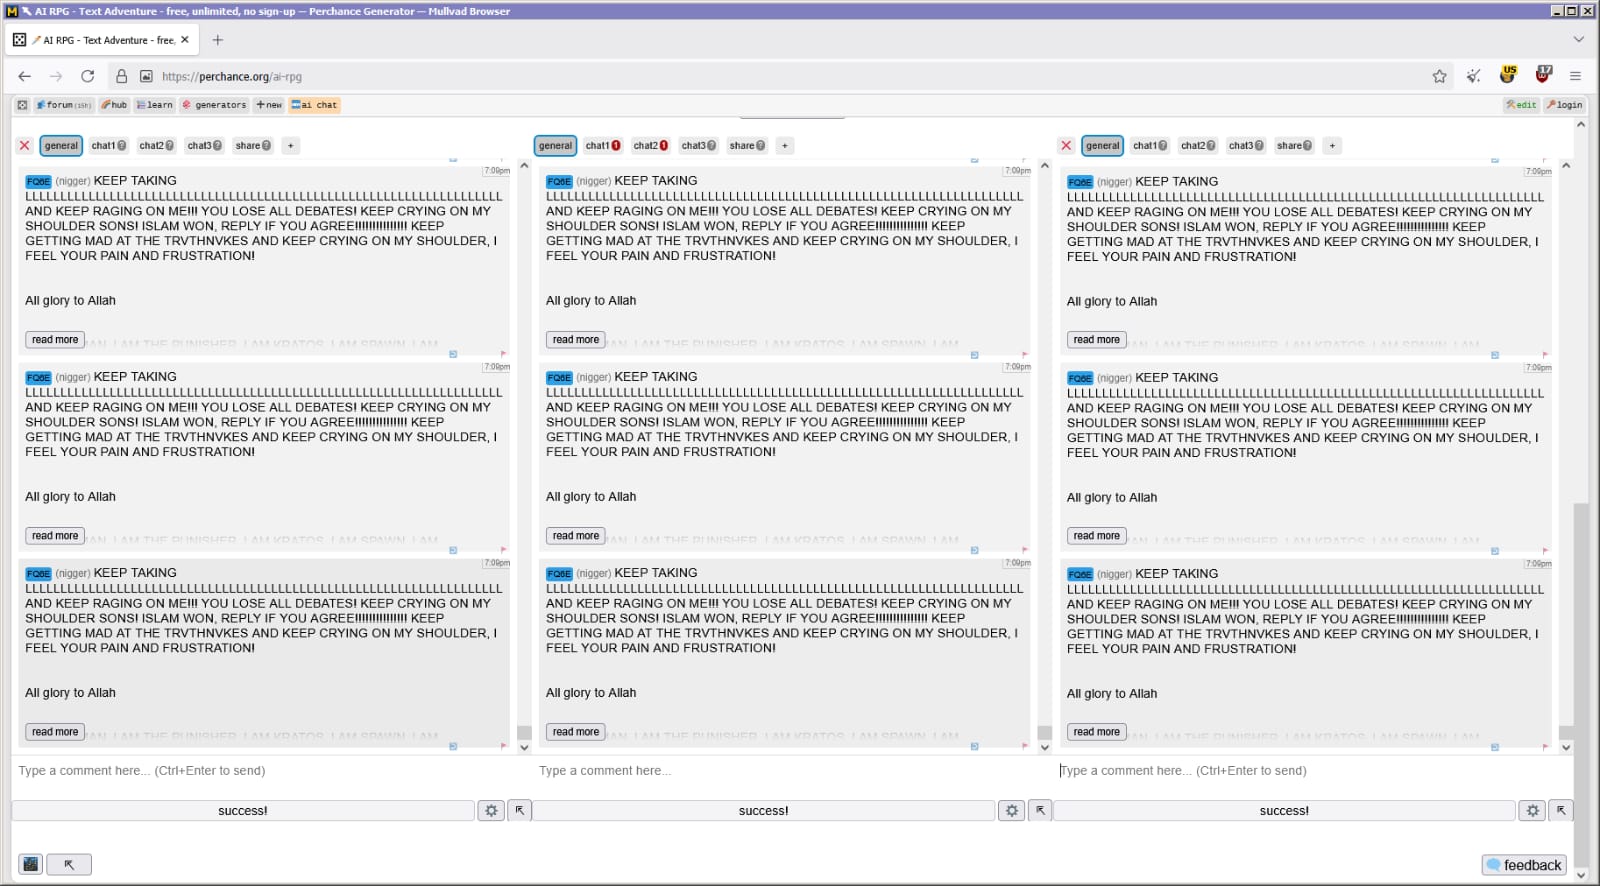Select the chat3 tab in the left panel
1600x886 pixels.
204,146
